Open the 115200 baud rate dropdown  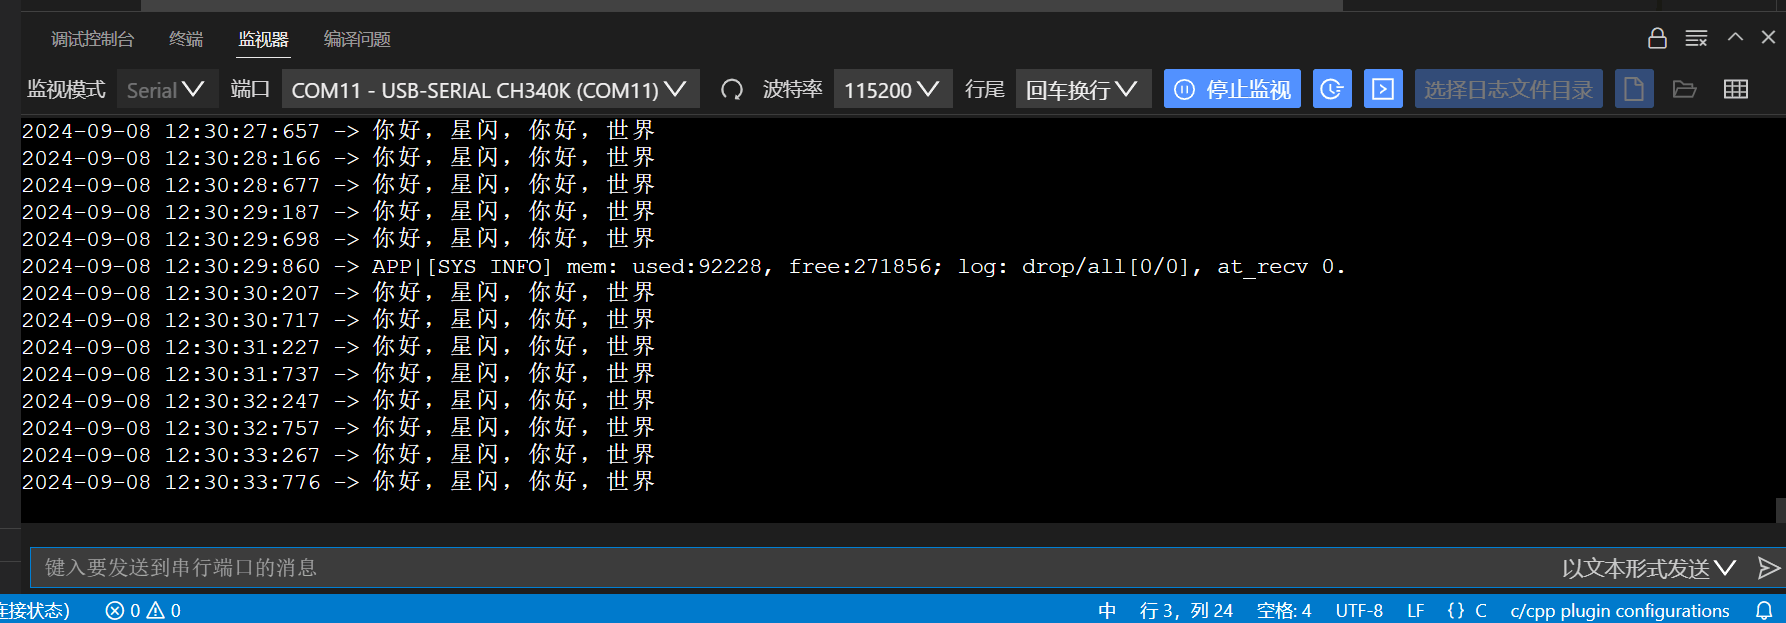click(x=891, y=90)
